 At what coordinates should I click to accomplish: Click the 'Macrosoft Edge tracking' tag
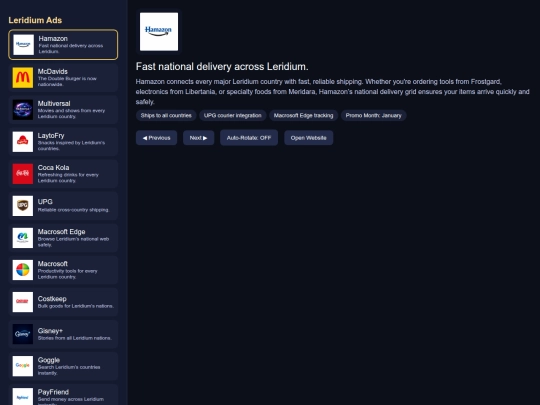303,115
